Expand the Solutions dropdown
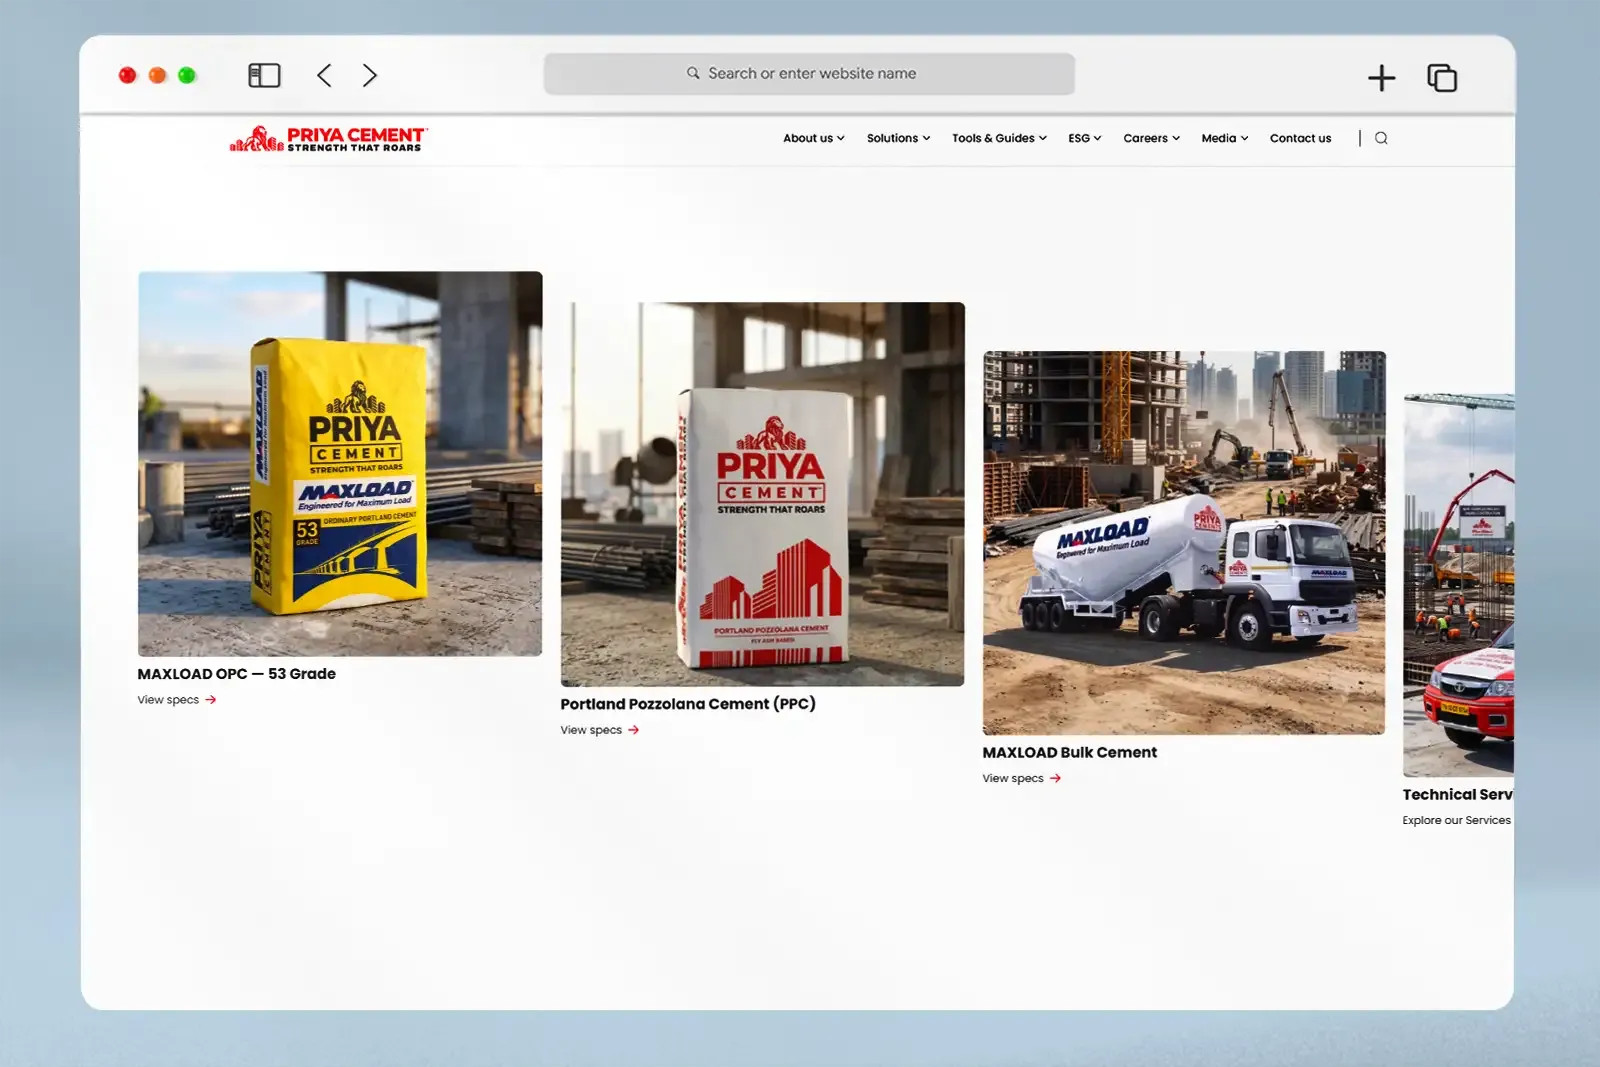 click(x=898, y=138)
